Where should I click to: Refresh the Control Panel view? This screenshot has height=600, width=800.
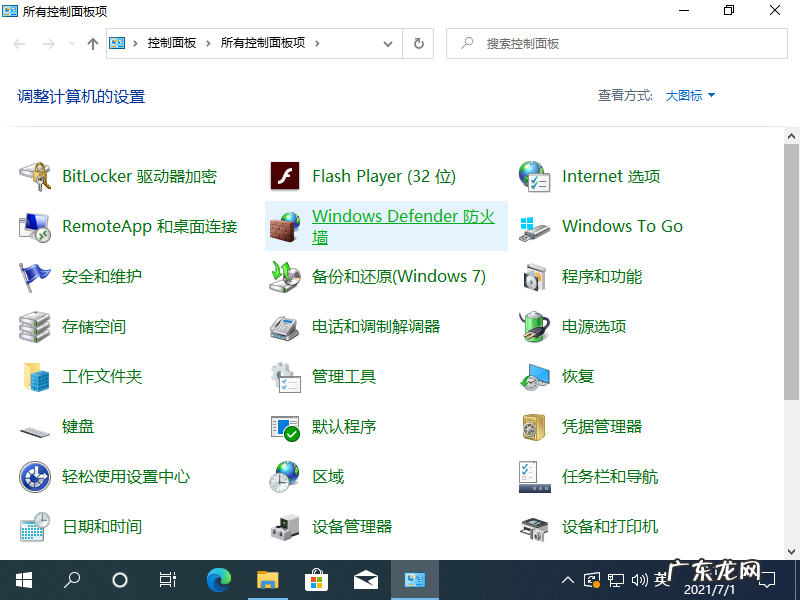click(x=419, y=43)
